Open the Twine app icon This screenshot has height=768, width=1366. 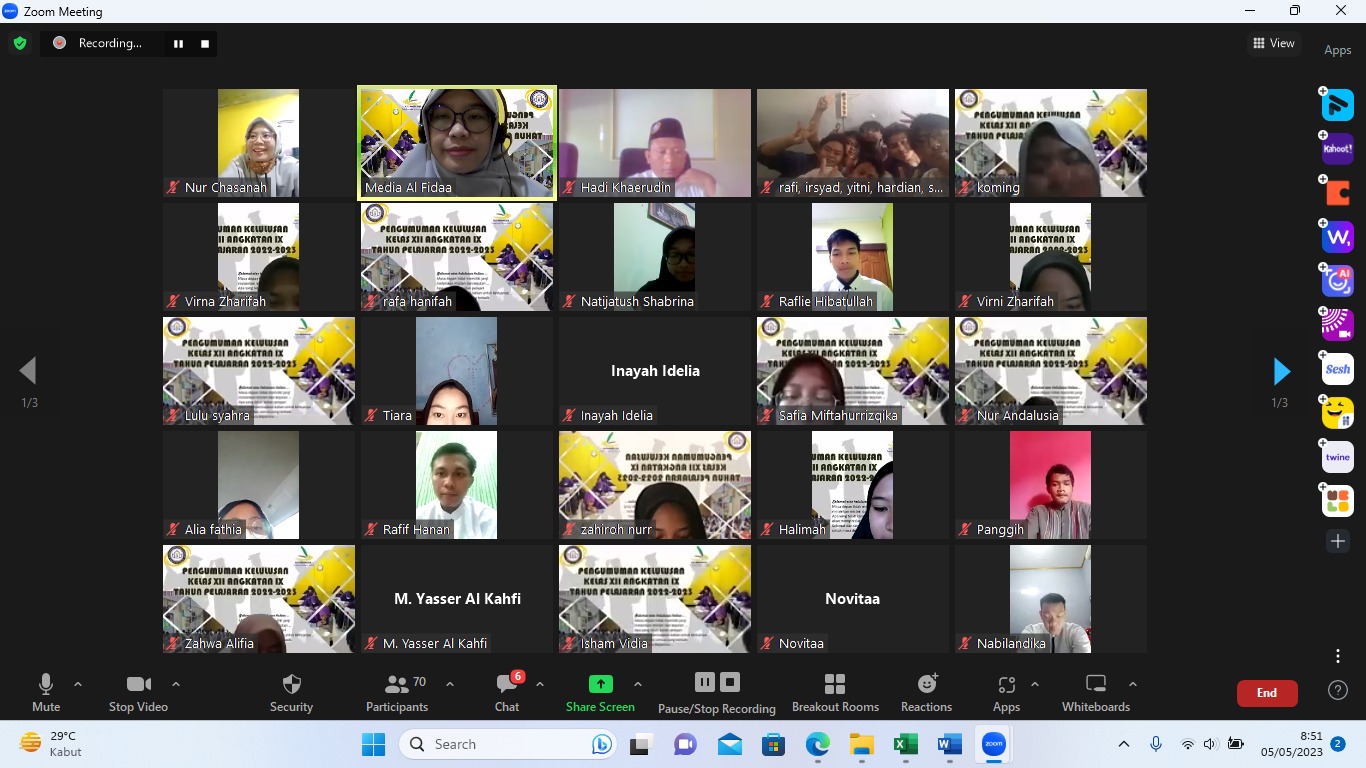1337,457
